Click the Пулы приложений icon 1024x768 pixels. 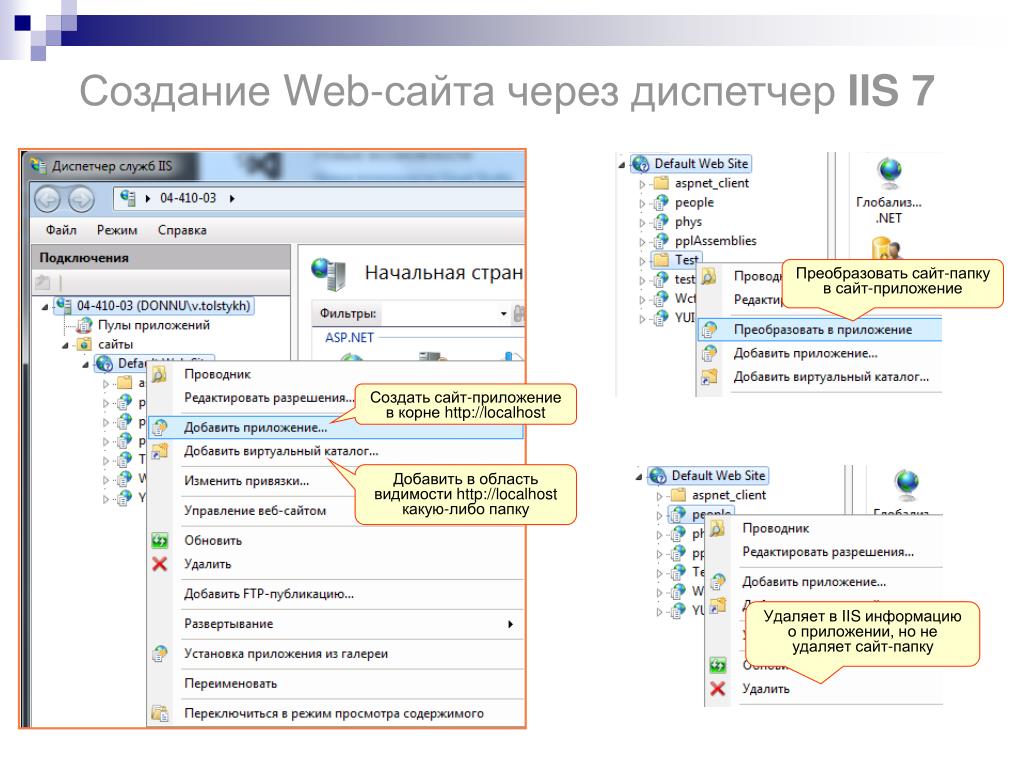tap(84, 325)
